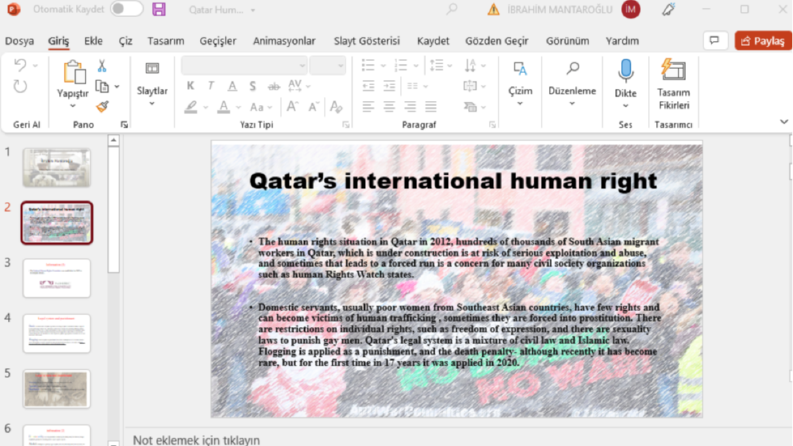This screenshot has height=446, width=793.
Task: Apply strikethrough formatting
Action: (x=274, y=86)
